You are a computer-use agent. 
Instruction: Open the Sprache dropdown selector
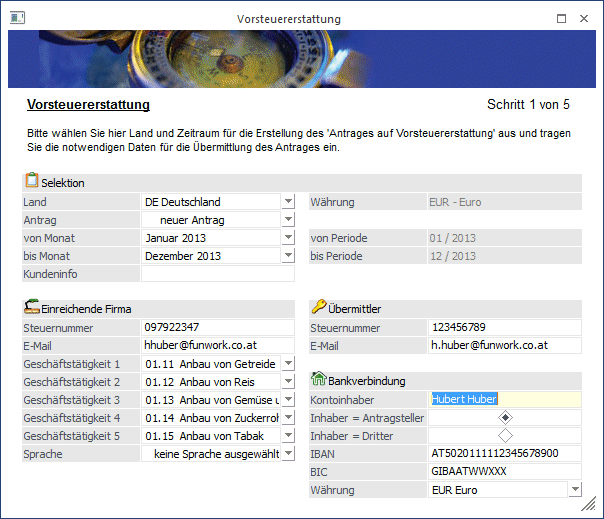pos(288,454)
